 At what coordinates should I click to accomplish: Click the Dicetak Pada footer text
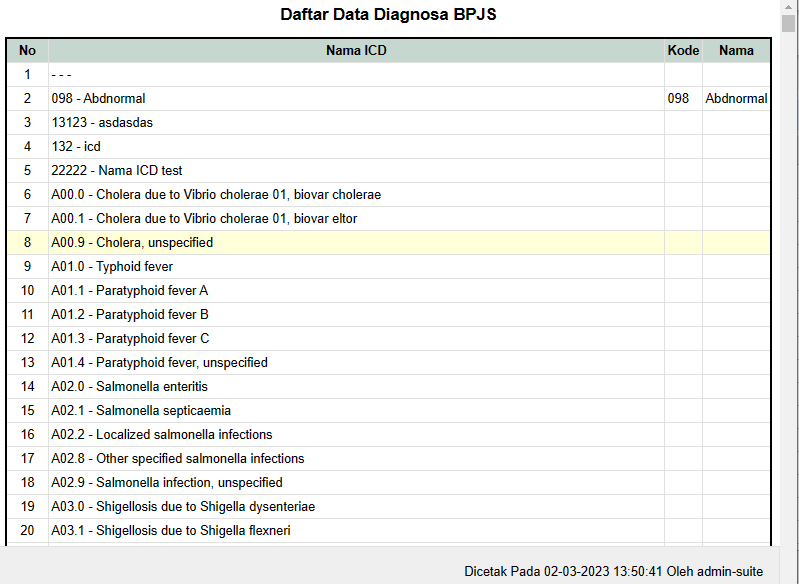614,571
